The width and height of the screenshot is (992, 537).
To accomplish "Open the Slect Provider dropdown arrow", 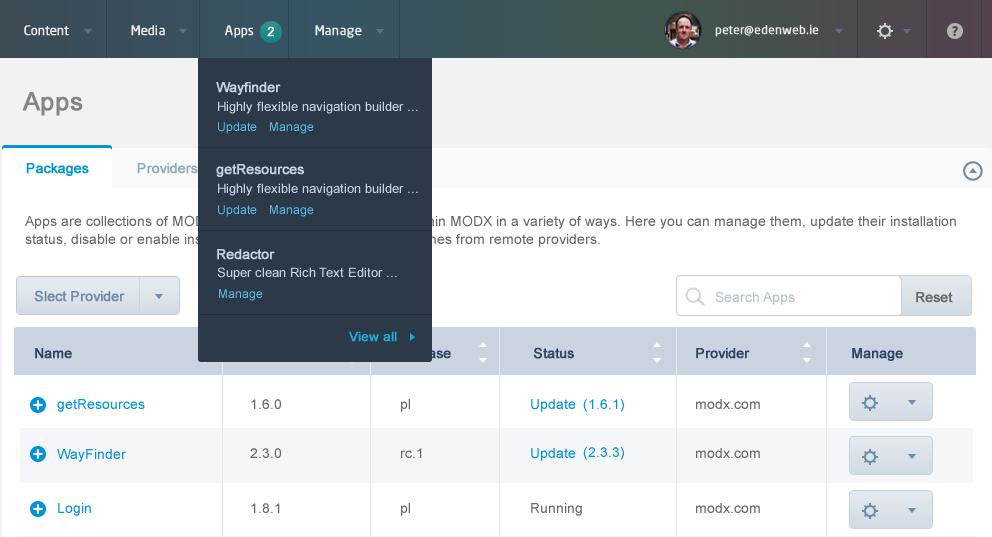I will (x=159, y=296).
